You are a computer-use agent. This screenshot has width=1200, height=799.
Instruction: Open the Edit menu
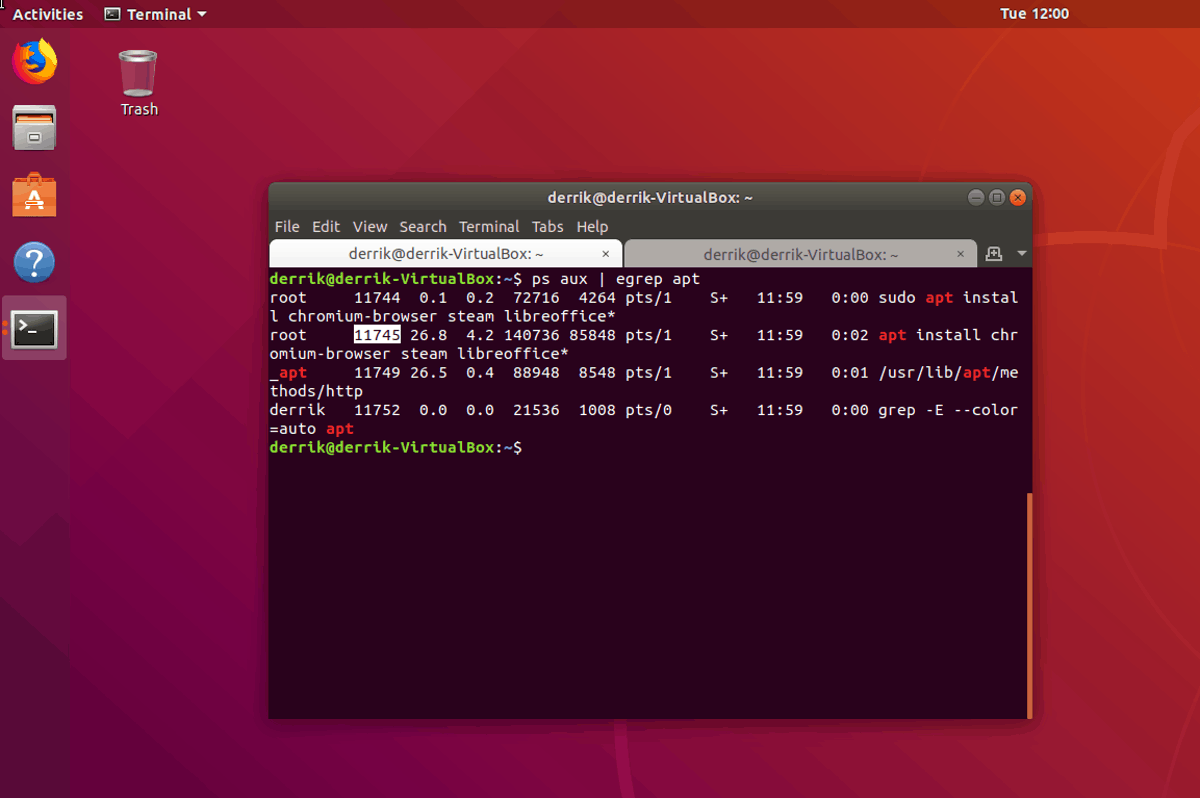click(x=326, y=226)
